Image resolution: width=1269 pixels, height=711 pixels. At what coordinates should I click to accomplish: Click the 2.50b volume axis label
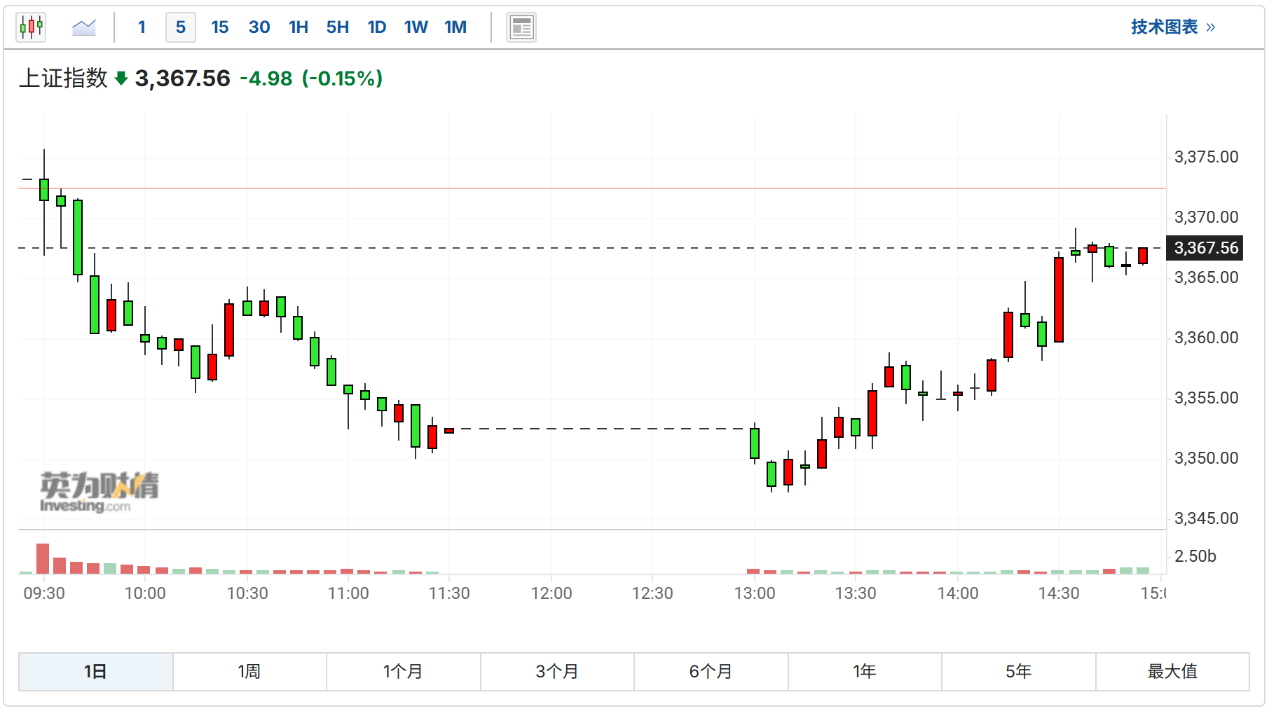point(1195,556)
